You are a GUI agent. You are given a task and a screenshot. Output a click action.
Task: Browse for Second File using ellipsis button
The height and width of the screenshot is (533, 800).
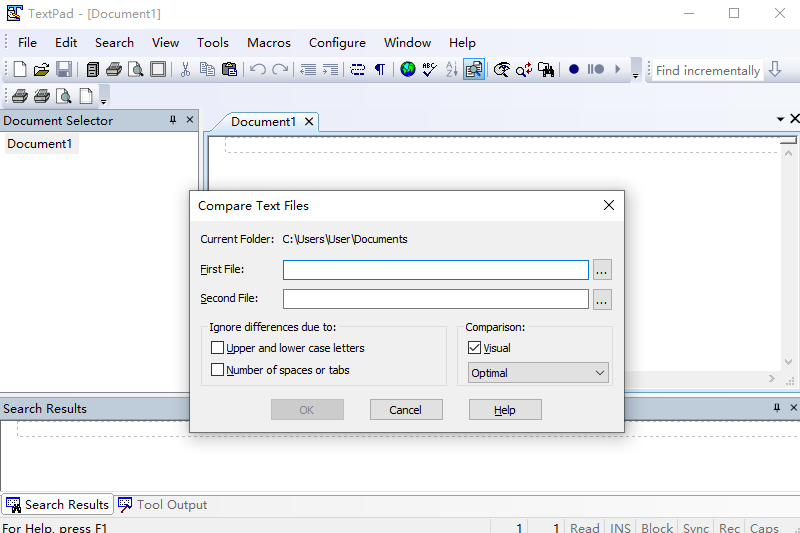[x=601, y=299]
